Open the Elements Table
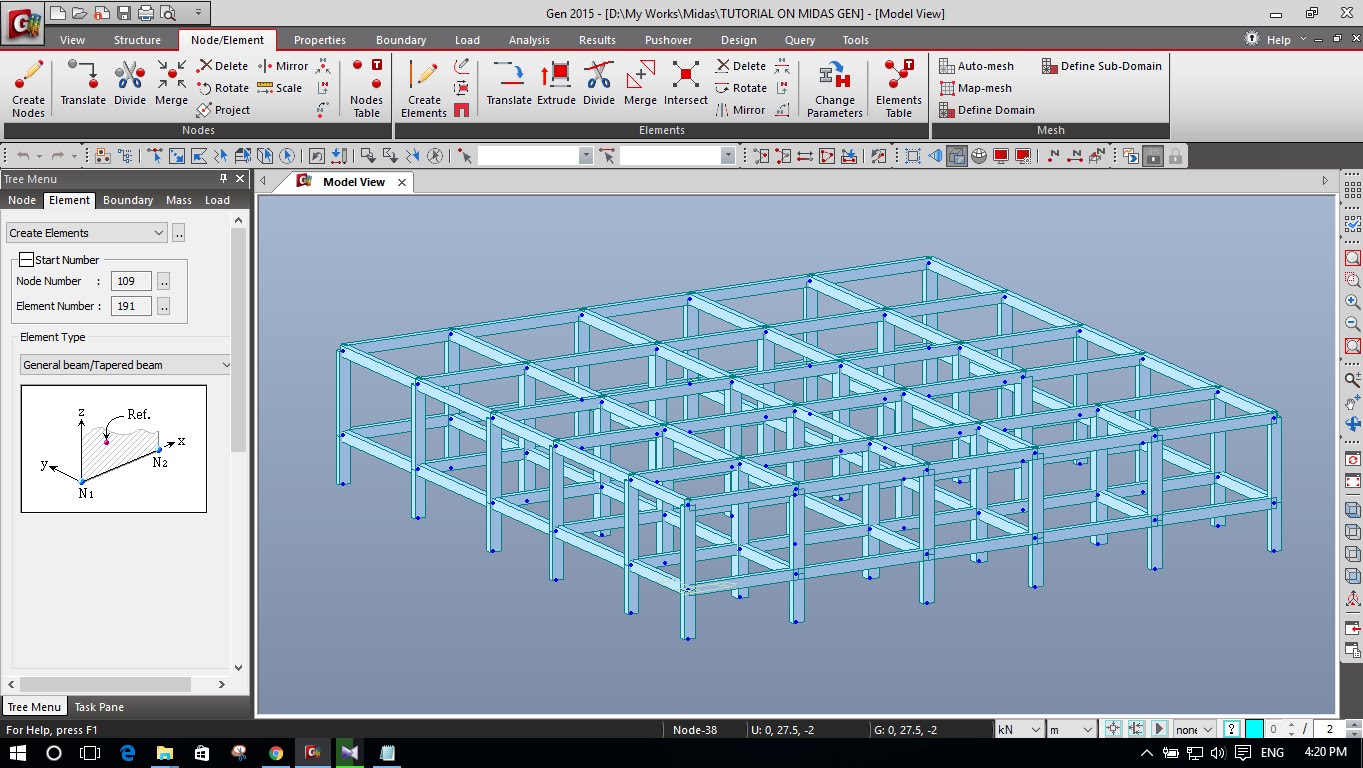 (897, 88)
